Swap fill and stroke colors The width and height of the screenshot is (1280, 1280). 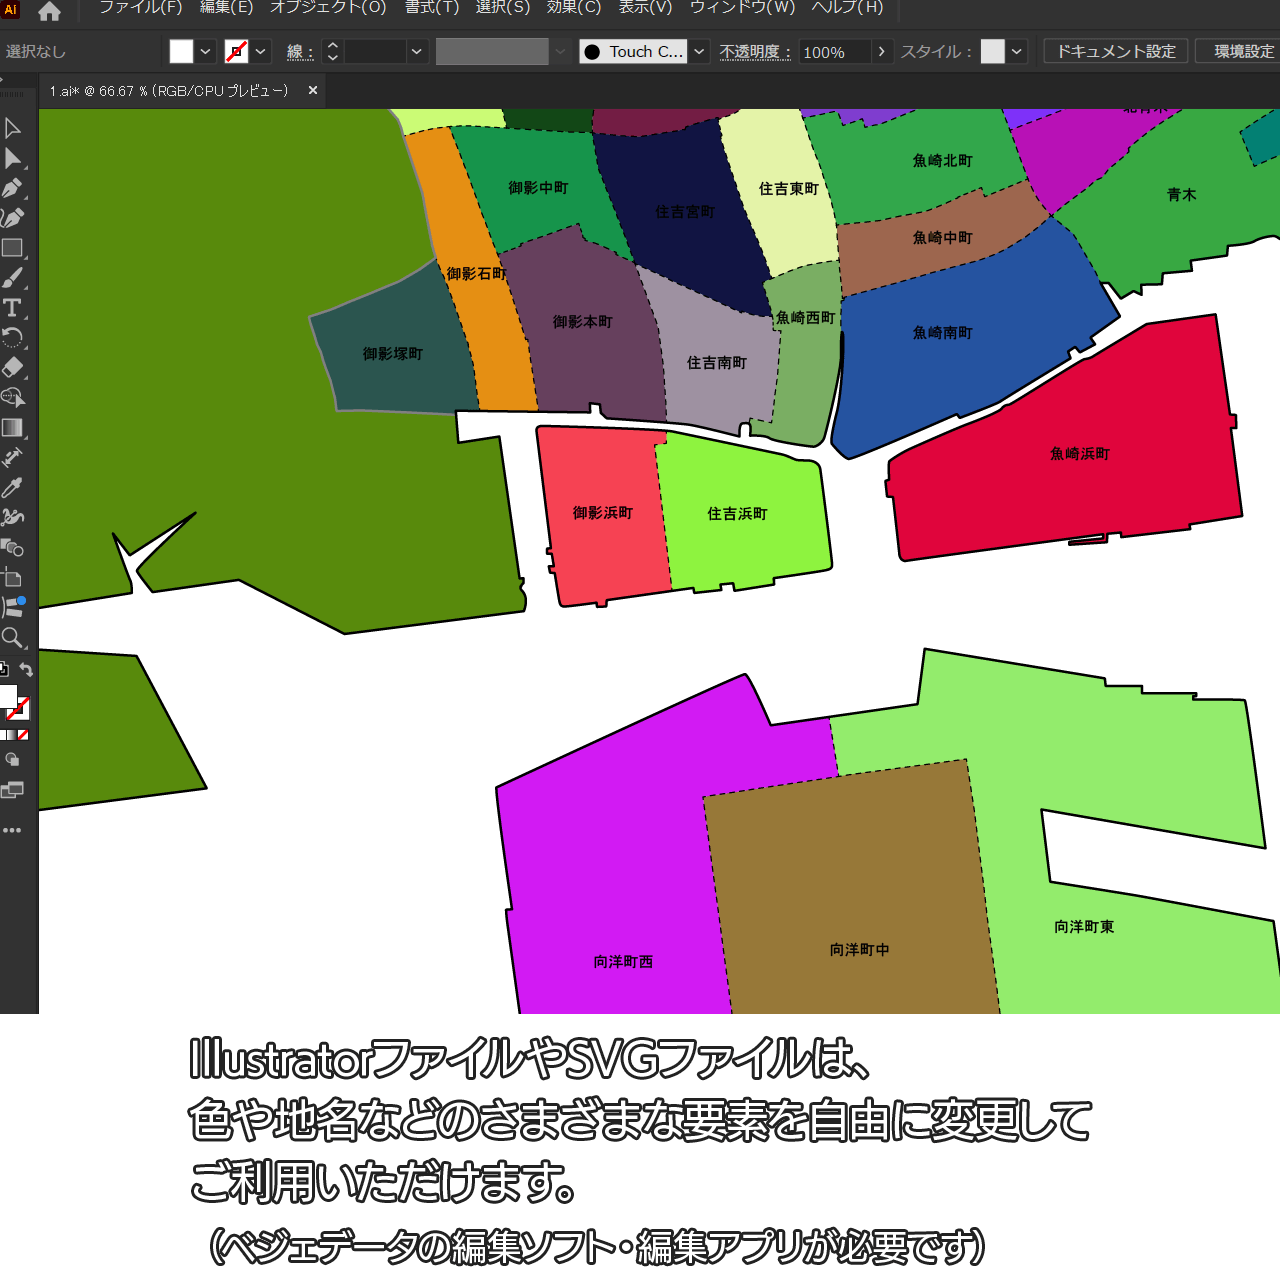[27, 670]
